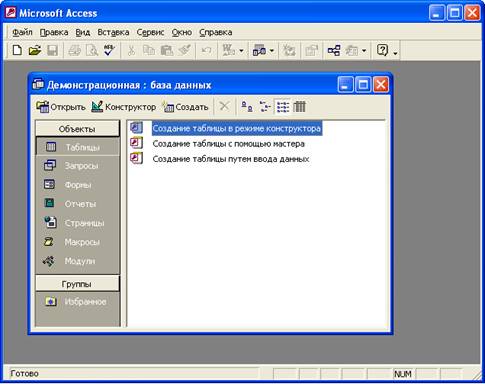Click the delete X icon in database window
Viewport: 485px width, 384px height.
pyautogui.click(x=224, y=107)
